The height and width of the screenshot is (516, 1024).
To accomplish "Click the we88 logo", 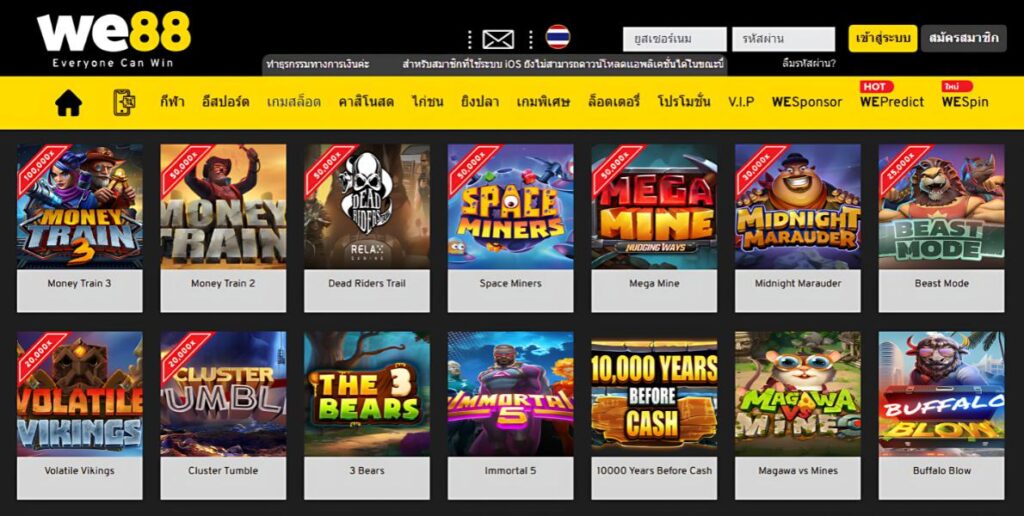I will [x=114, y=39].
